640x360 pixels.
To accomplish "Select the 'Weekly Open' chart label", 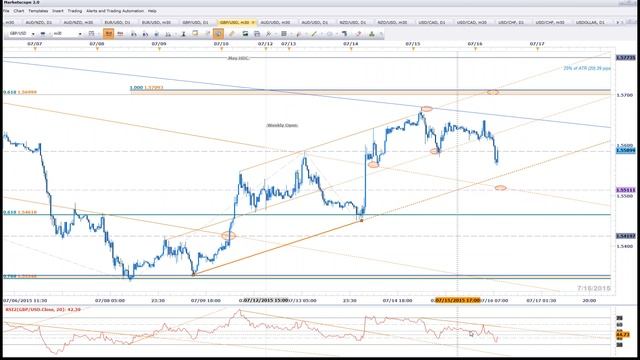I will pyautogui.click(x=282, y=125).
